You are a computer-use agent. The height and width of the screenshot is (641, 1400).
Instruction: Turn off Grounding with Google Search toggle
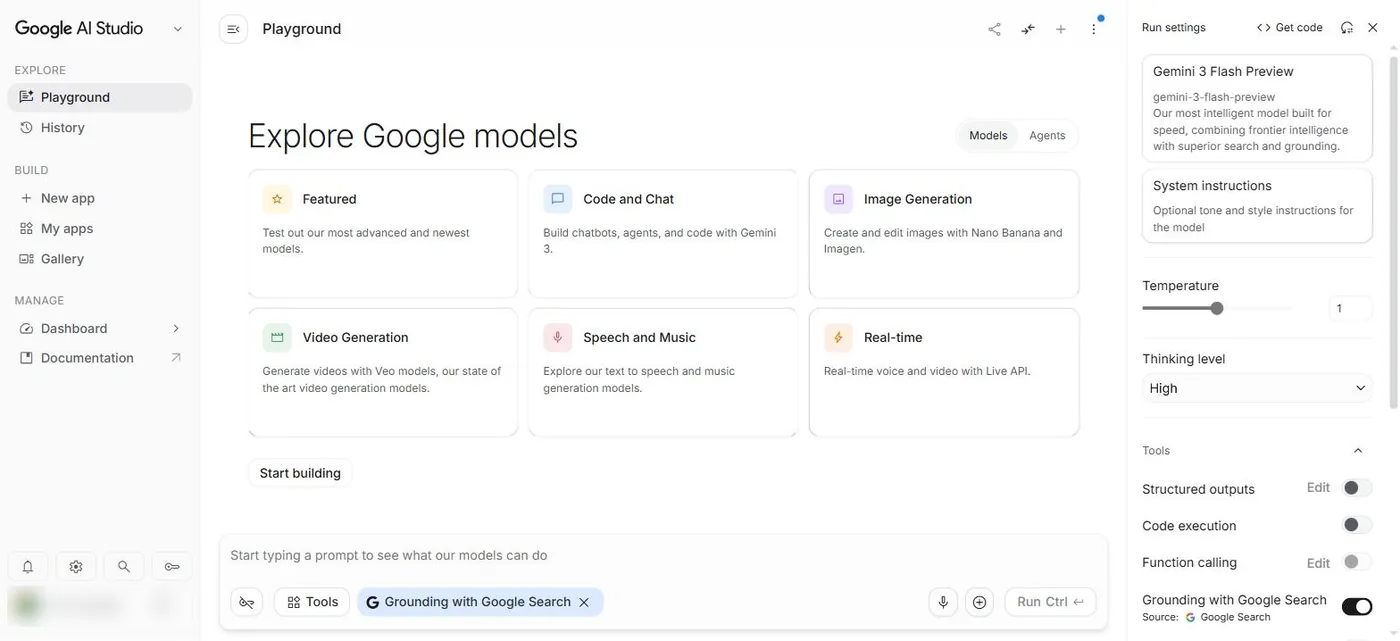pos(1357,606)
